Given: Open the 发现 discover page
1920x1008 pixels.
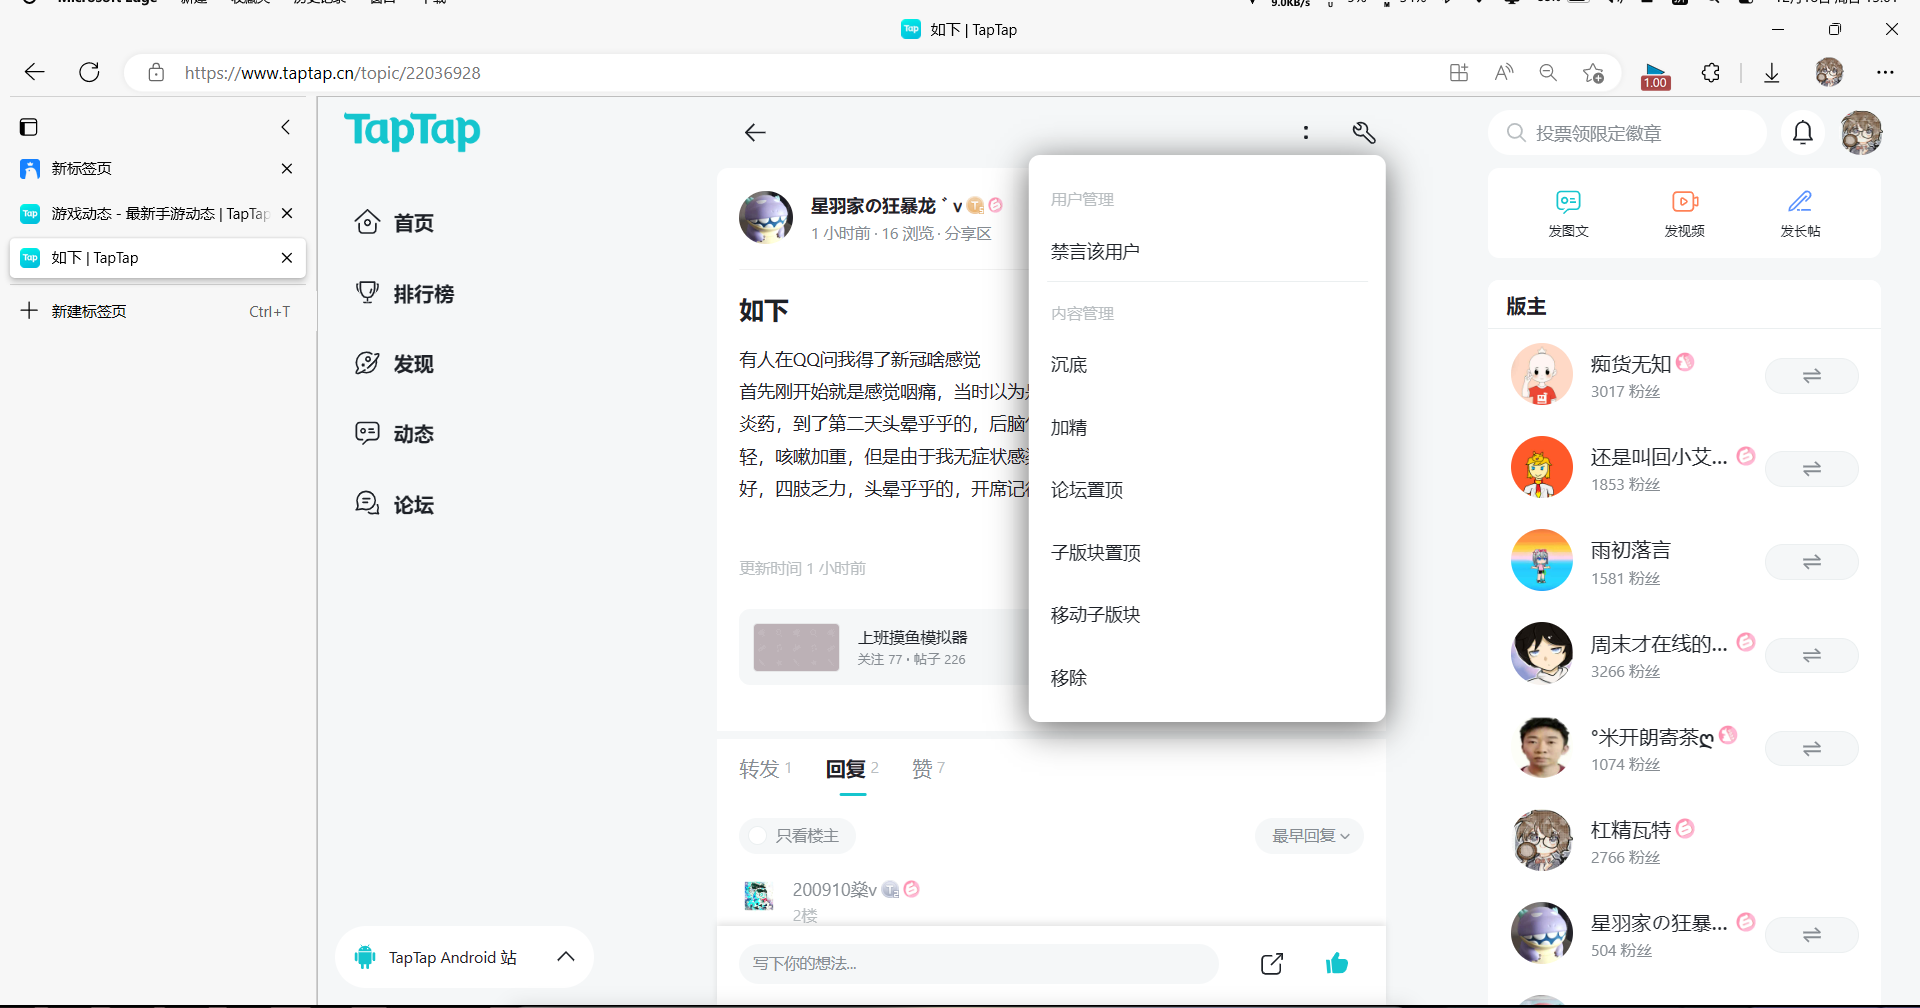Looking at the screenshot, I should [x=395, y=363].
